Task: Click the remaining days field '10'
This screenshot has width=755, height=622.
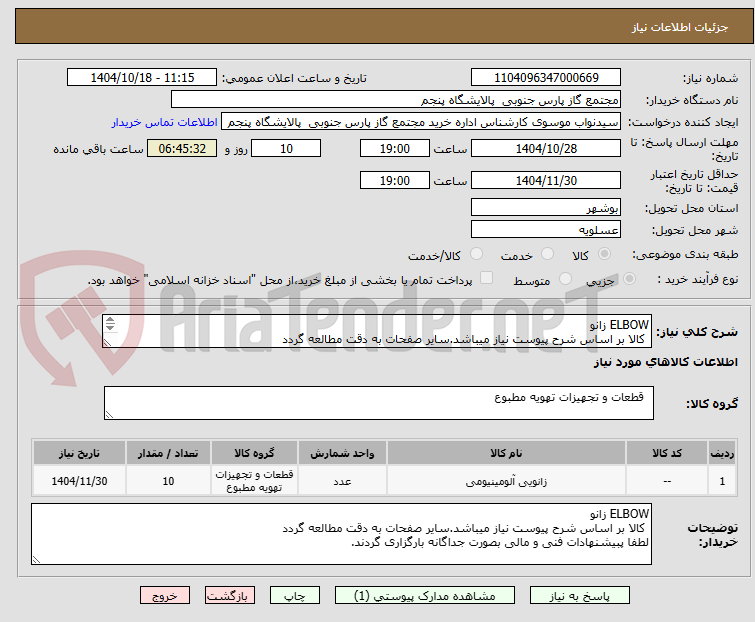Action: click(x=286, y=148)
